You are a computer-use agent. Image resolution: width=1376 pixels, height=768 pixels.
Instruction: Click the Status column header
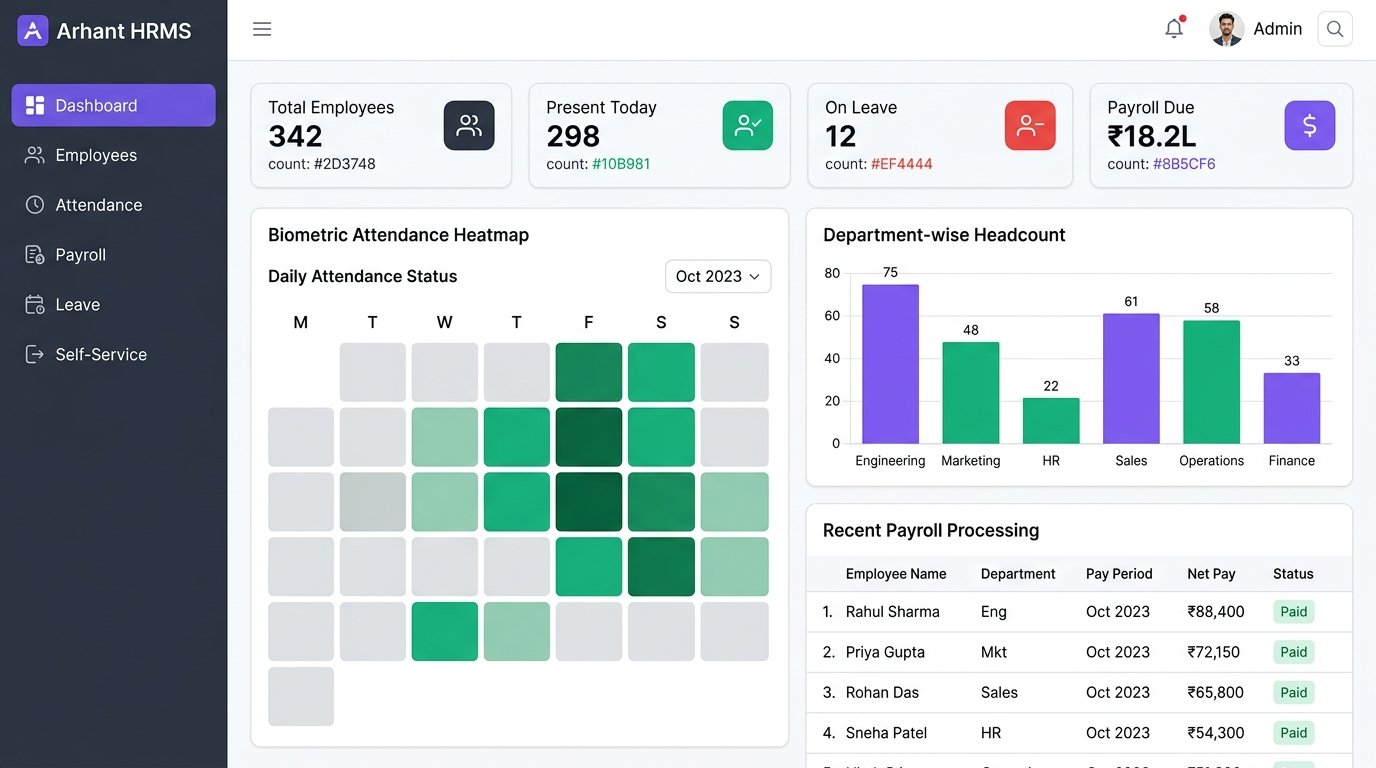coord(1293,574)
